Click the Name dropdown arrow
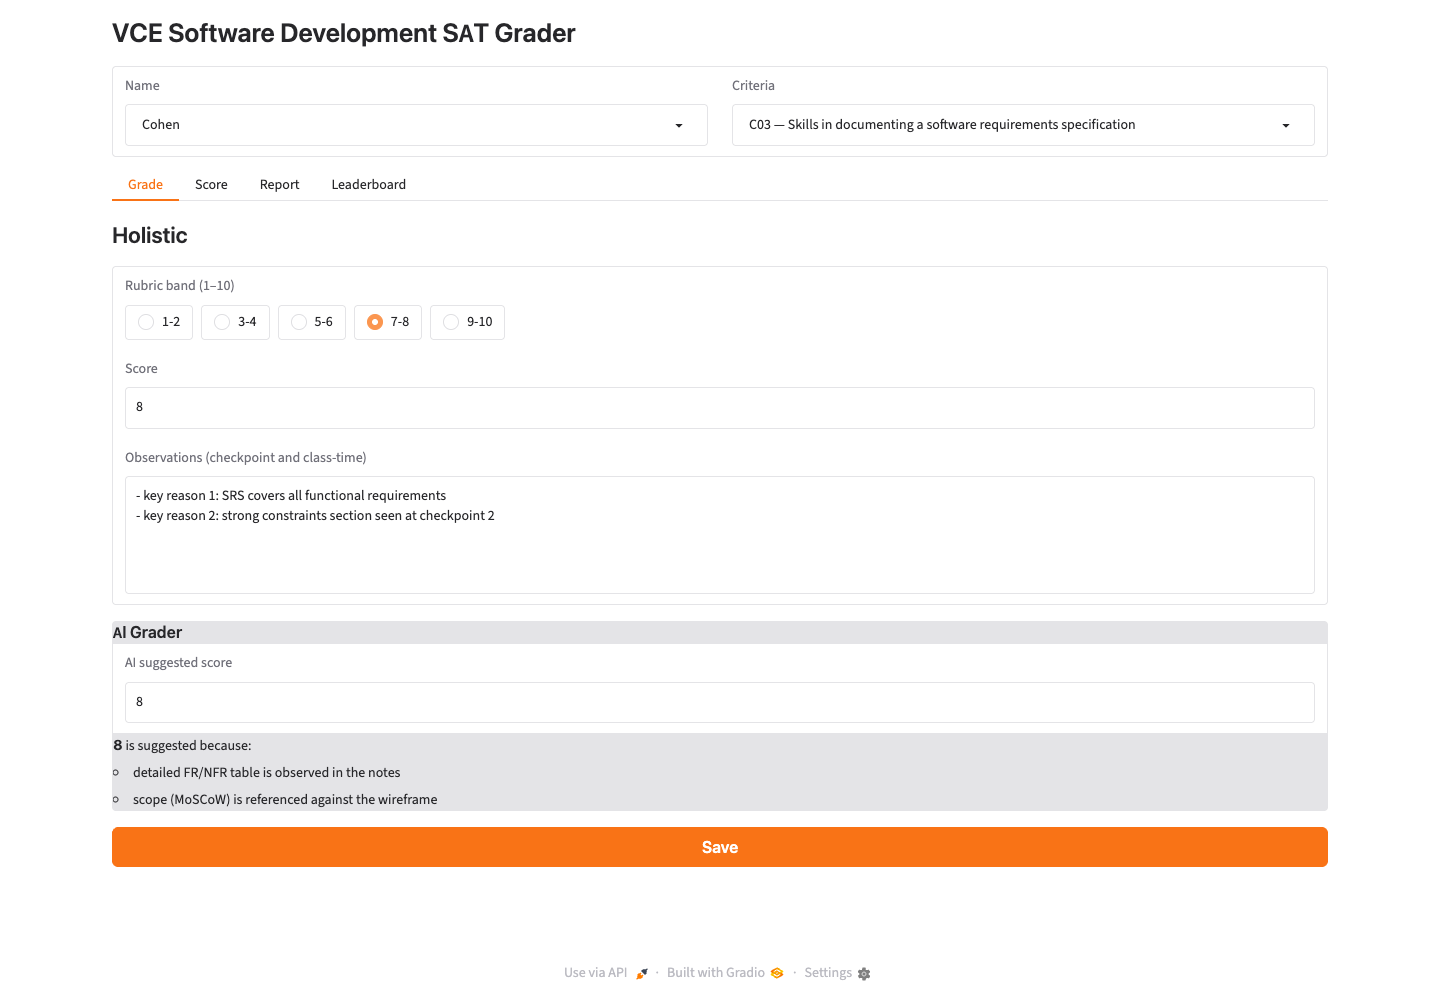1440x1000 pixels. point(679,126)
